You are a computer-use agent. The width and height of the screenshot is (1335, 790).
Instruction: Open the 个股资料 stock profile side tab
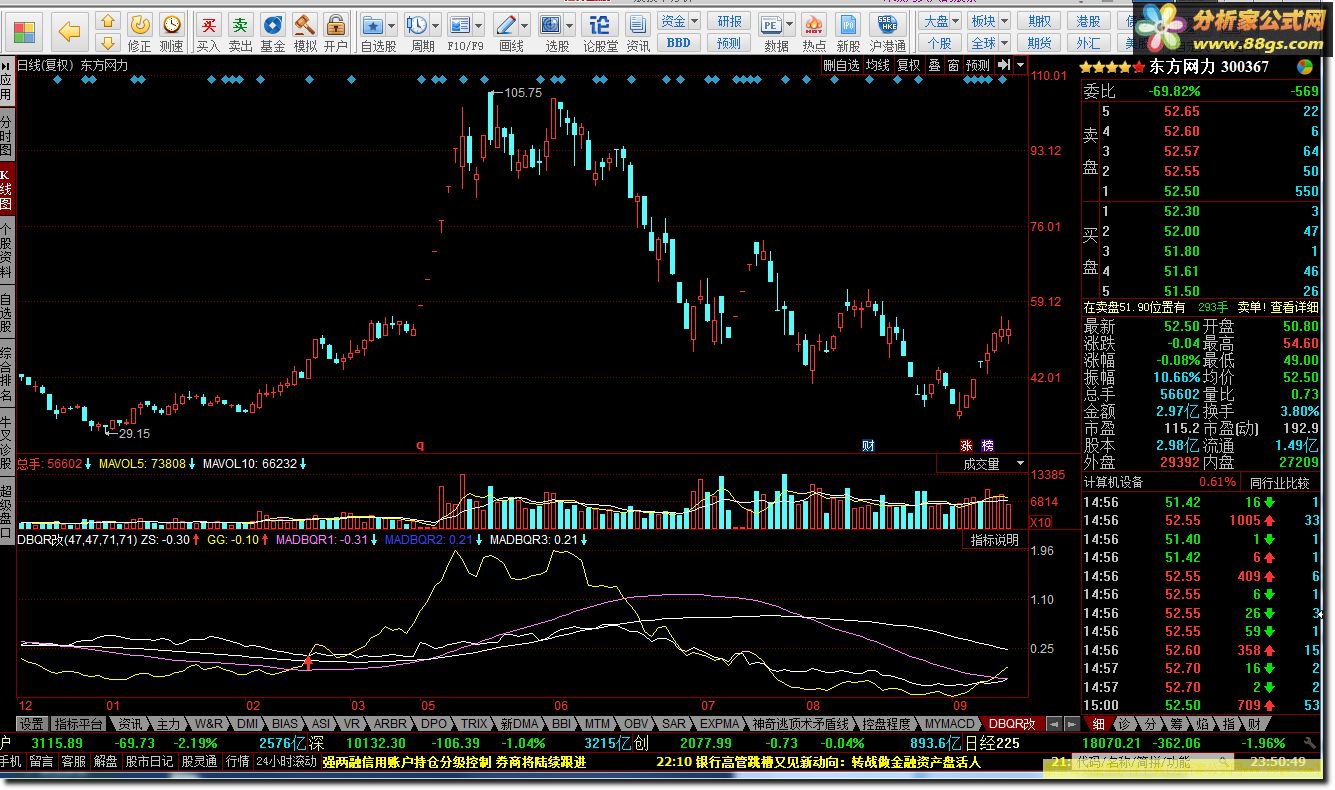coord(6,252)
